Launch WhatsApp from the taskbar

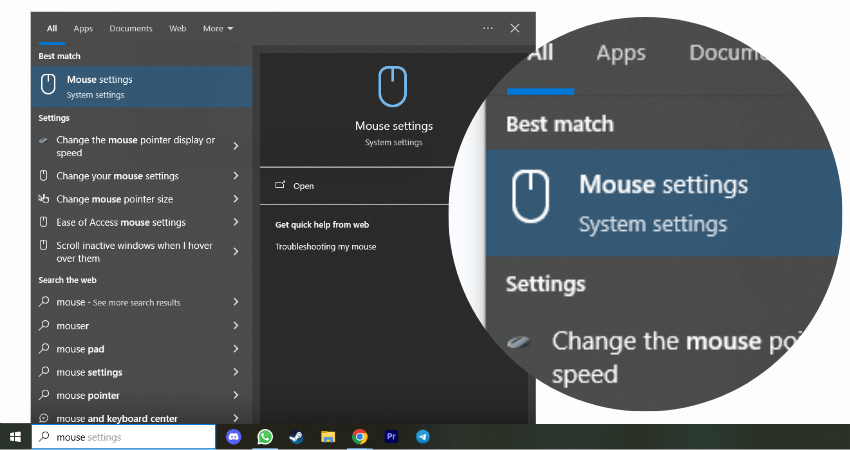coord(265,437)
